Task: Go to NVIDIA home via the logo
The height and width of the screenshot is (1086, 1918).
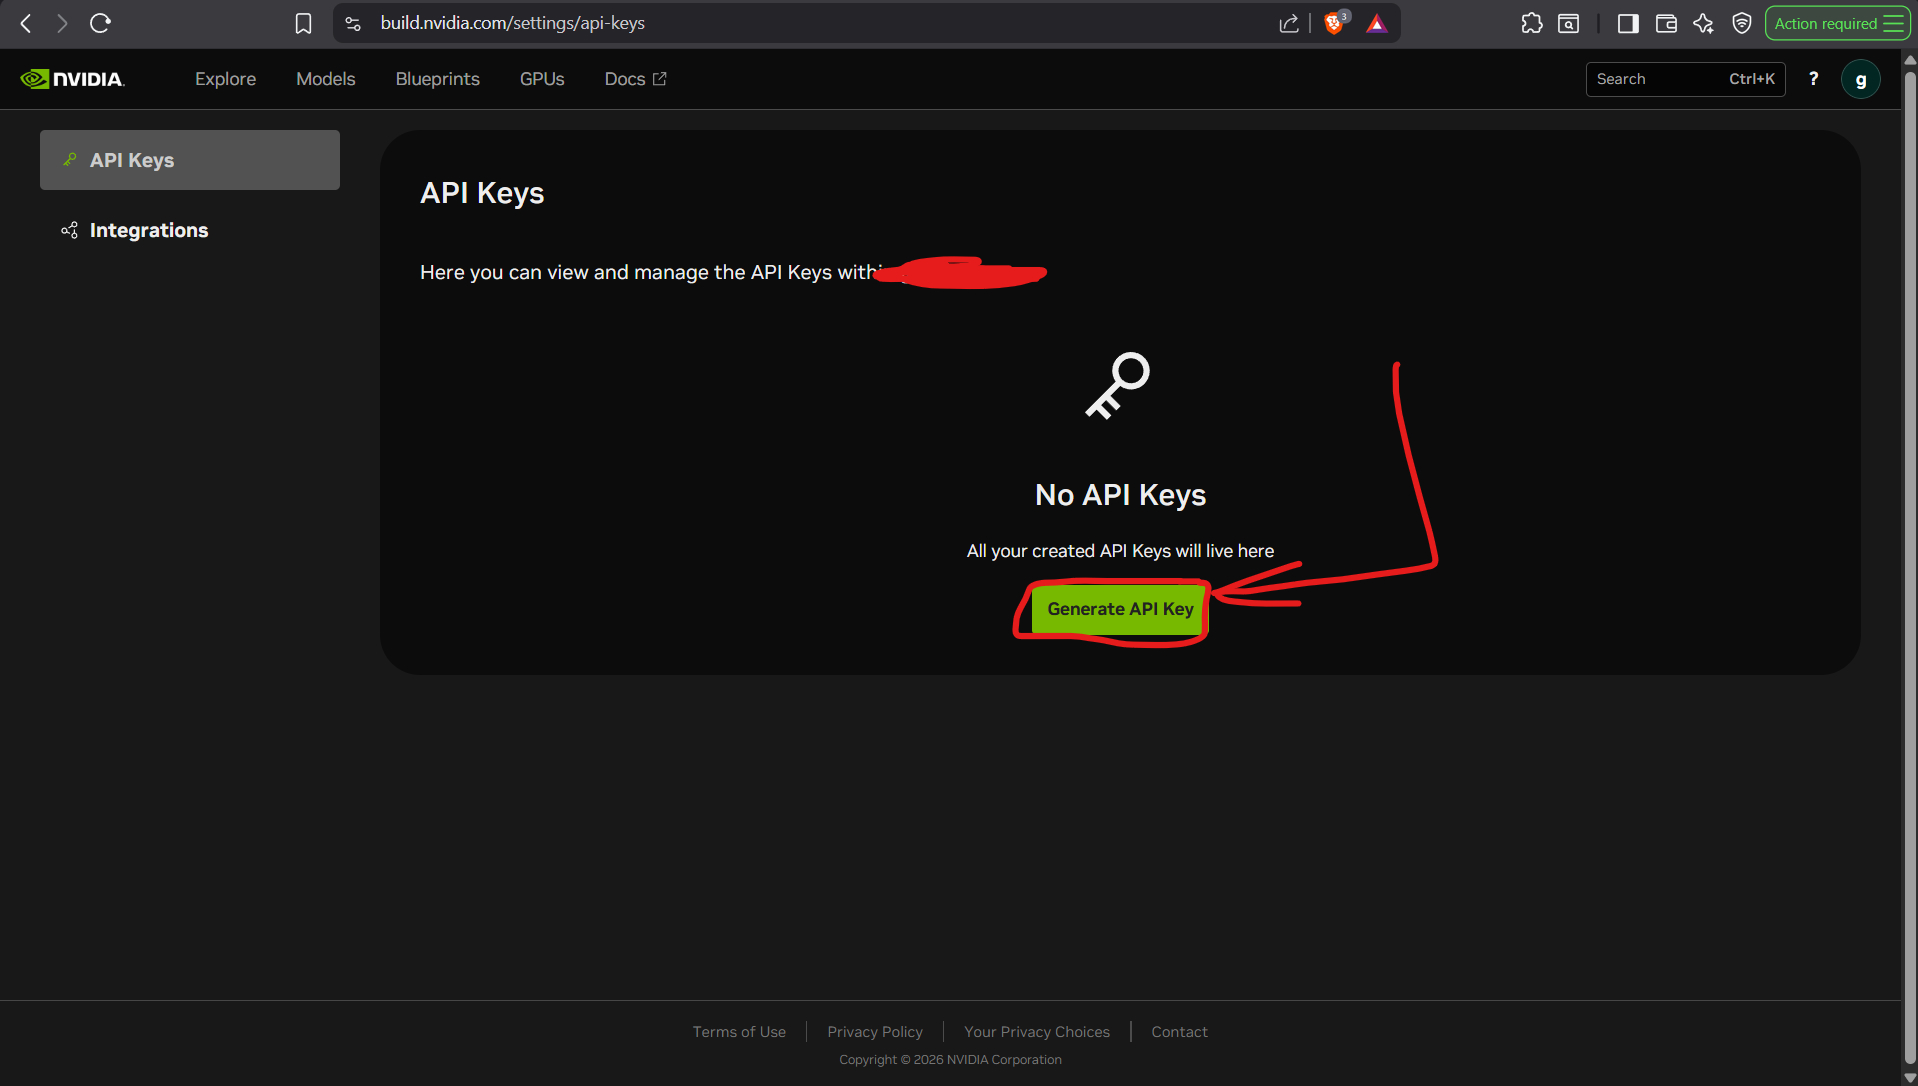Action: coord(72,79)
